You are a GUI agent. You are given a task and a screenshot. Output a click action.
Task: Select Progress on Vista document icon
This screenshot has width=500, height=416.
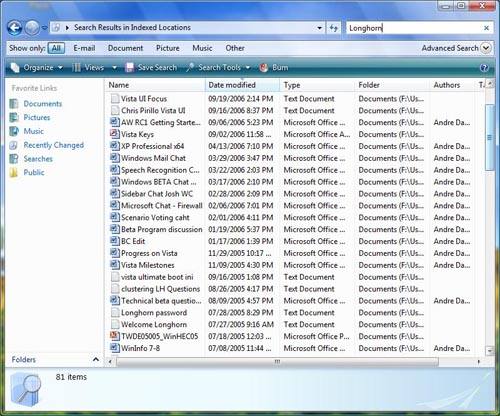click(115, 253)
